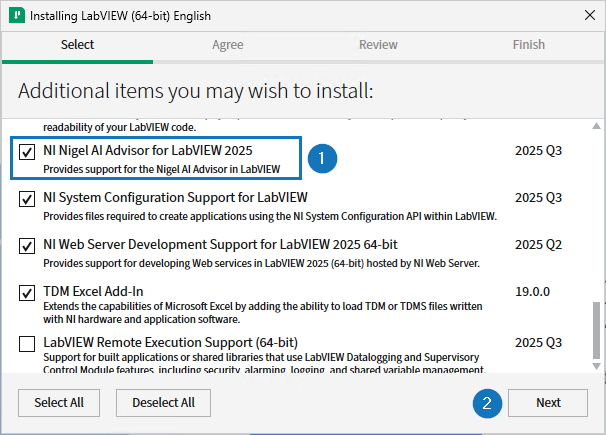Click the scrollbar up arrow
The height and width of the screenshot is (435, 606).
click(596, 126)
